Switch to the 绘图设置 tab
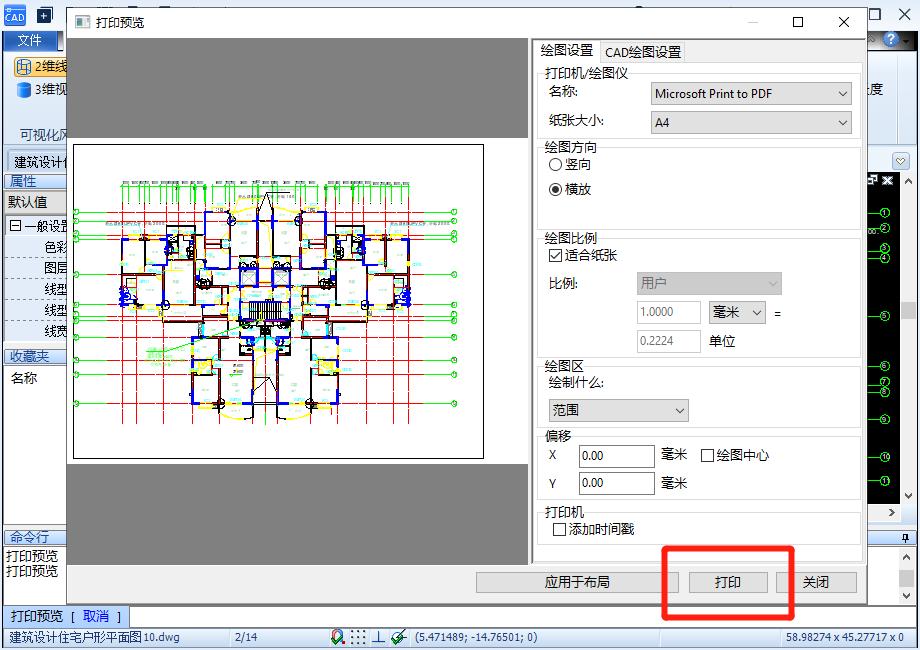Viewport: 920px width, 650px height. coord(567,51)
